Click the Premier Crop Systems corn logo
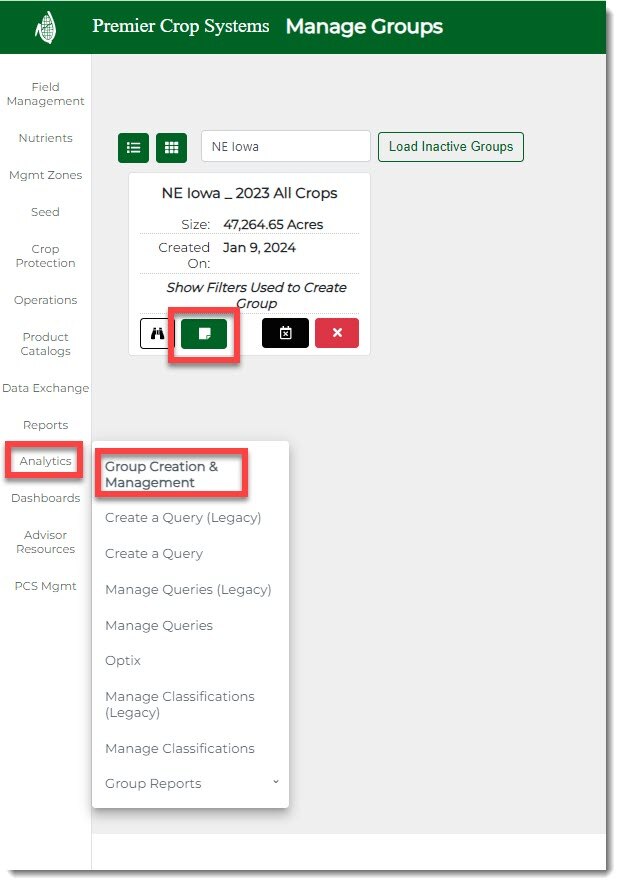The image size is (621, 885). pos(46,27)
